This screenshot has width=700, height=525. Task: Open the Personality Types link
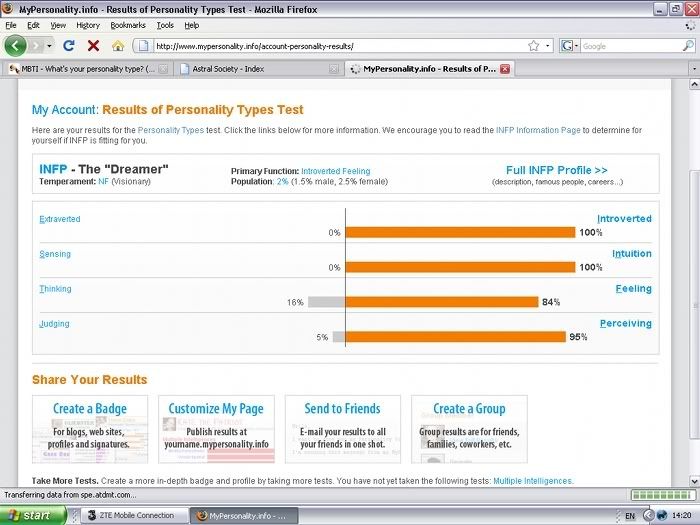pyautogui.click(x=171, y=130)
